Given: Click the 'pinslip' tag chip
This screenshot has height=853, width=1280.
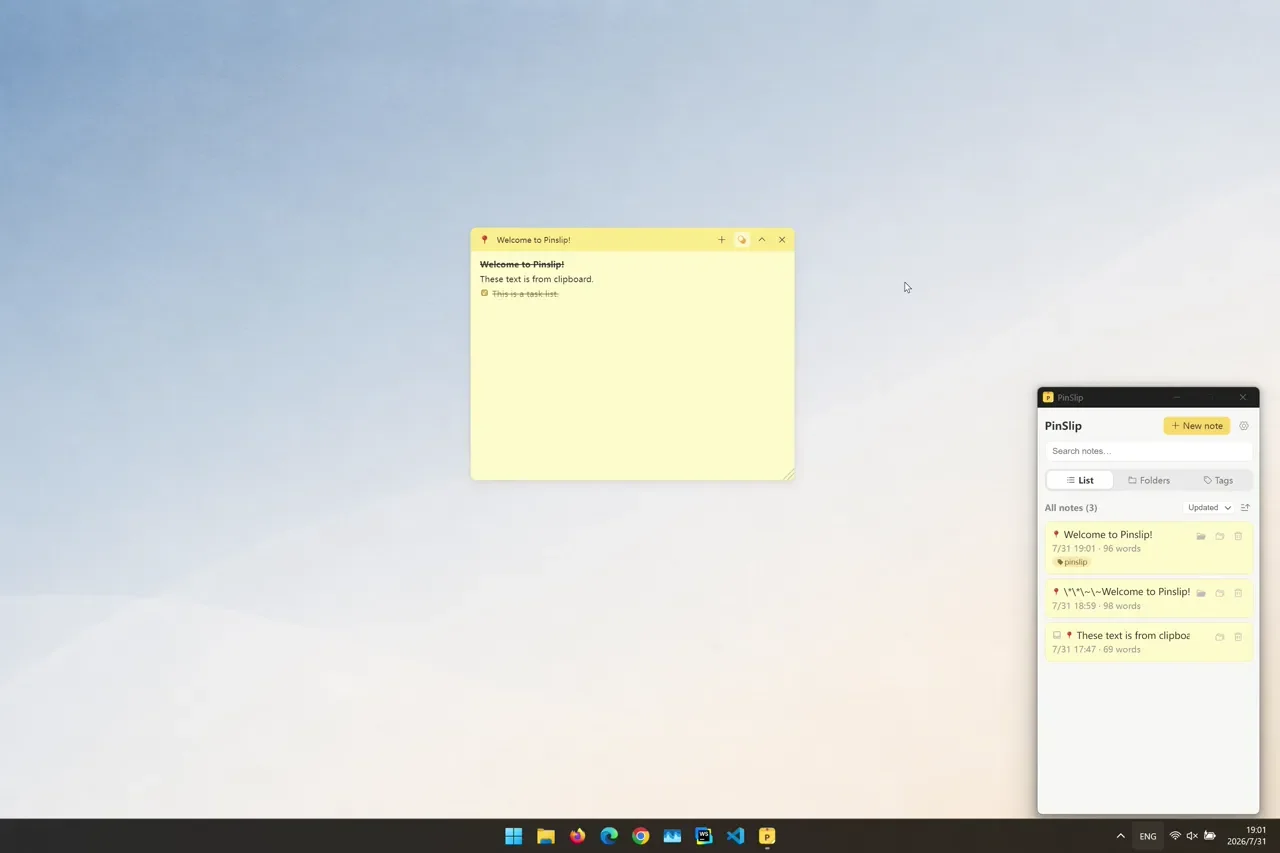Looking at the screenshot, I should coord(1071,562).
